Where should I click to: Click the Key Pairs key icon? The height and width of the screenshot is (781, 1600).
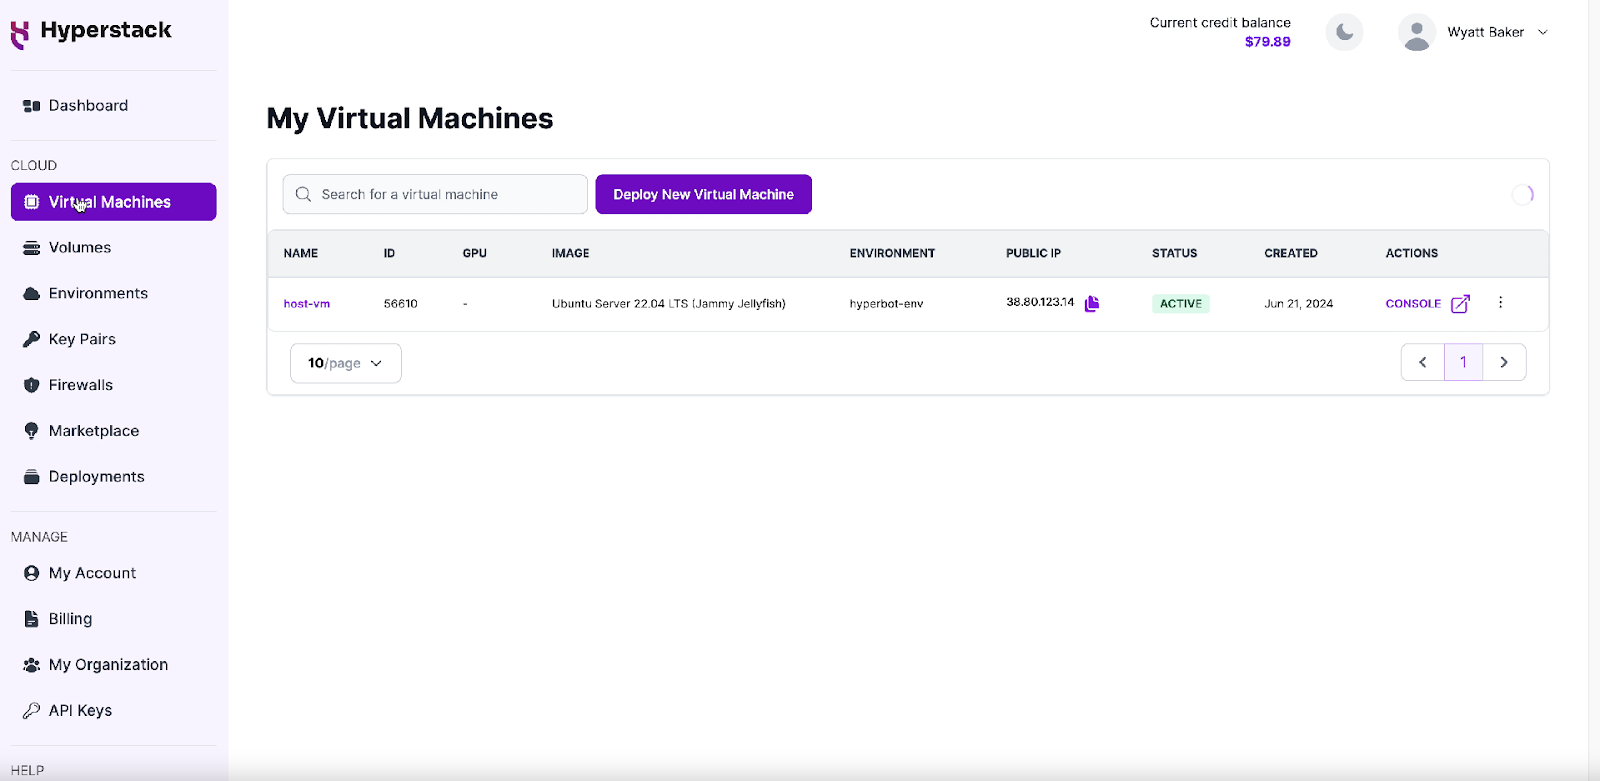coord(31,340)
